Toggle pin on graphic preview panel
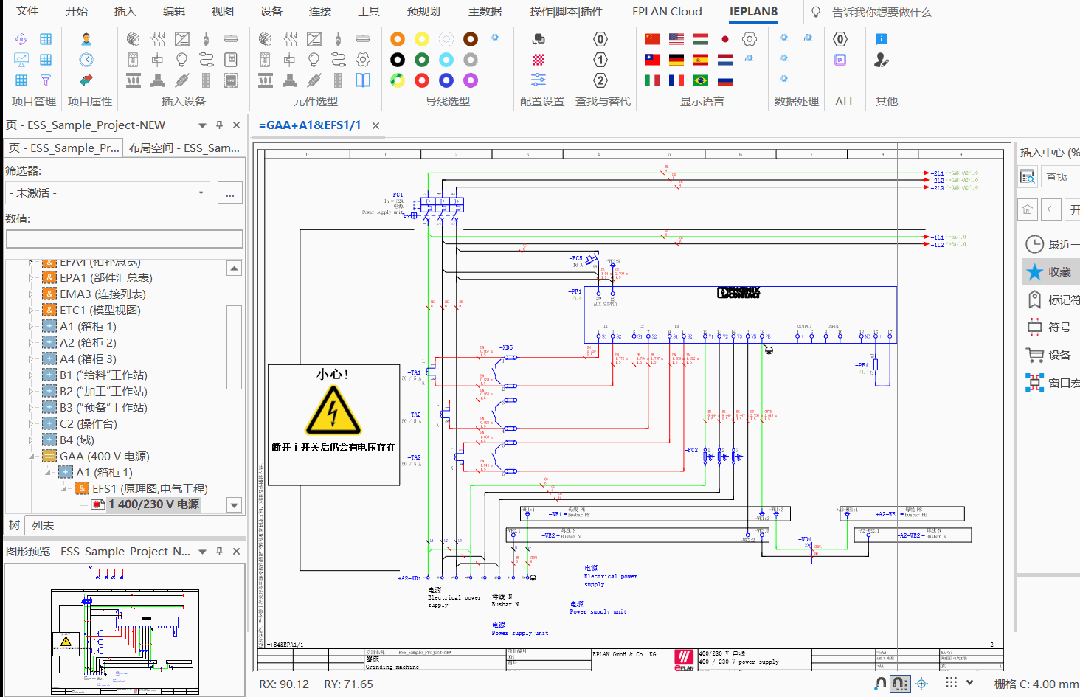Viewport: 1080px width, 697px height. (219, 551)
